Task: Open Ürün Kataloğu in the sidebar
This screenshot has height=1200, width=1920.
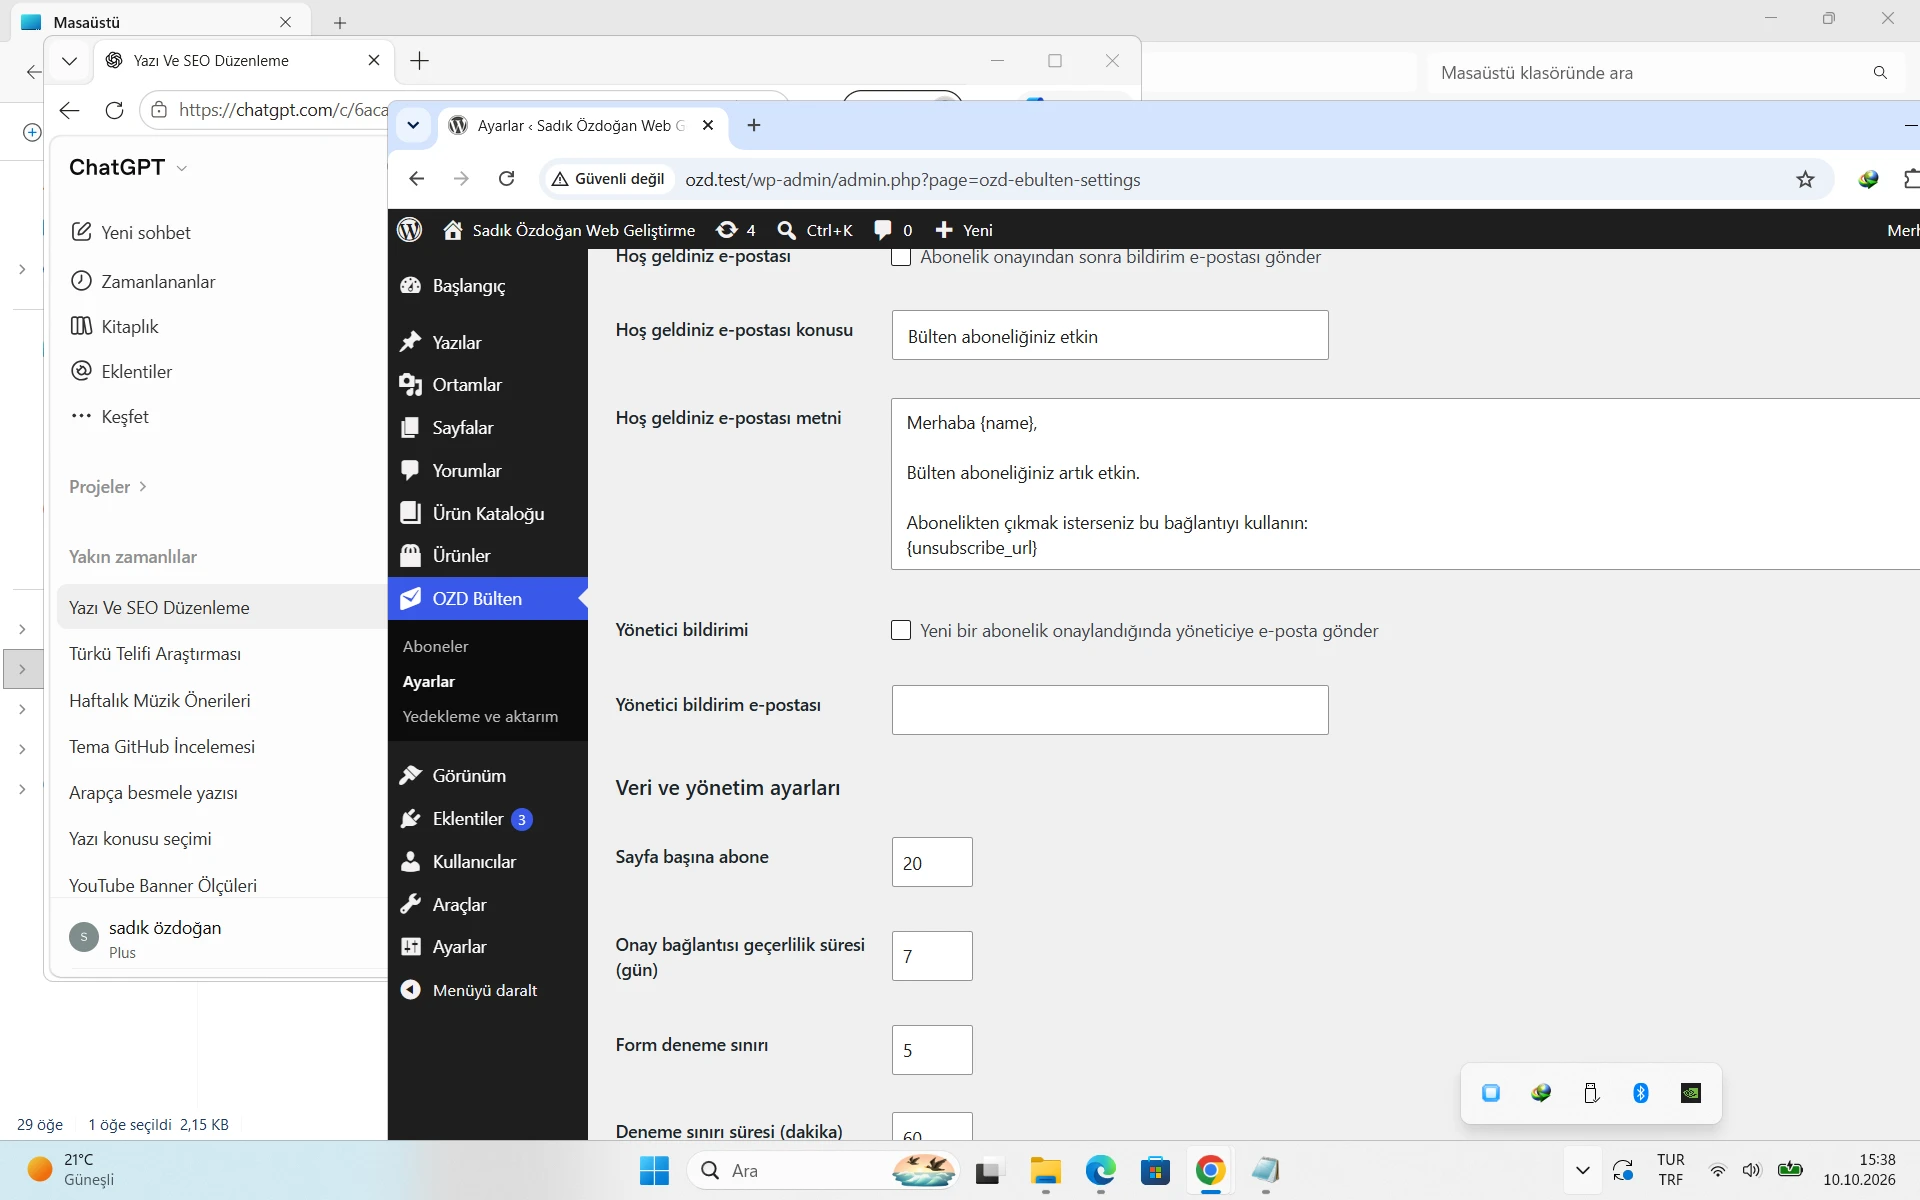Action: pyautogui.click(x=488, y=513)
